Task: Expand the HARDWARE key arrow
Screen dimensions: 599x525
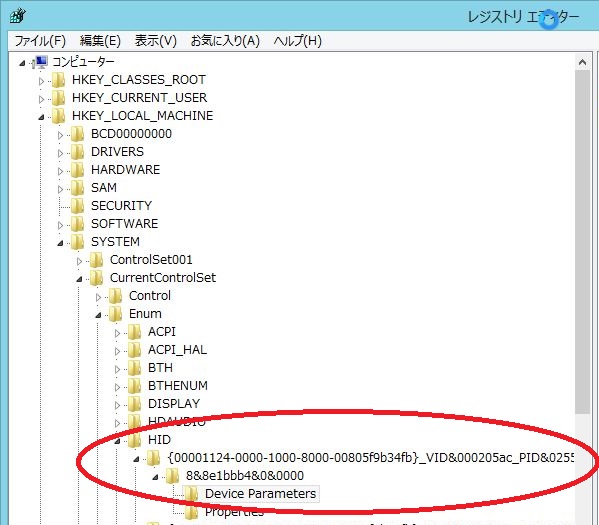Action: (x=60, y=171)
